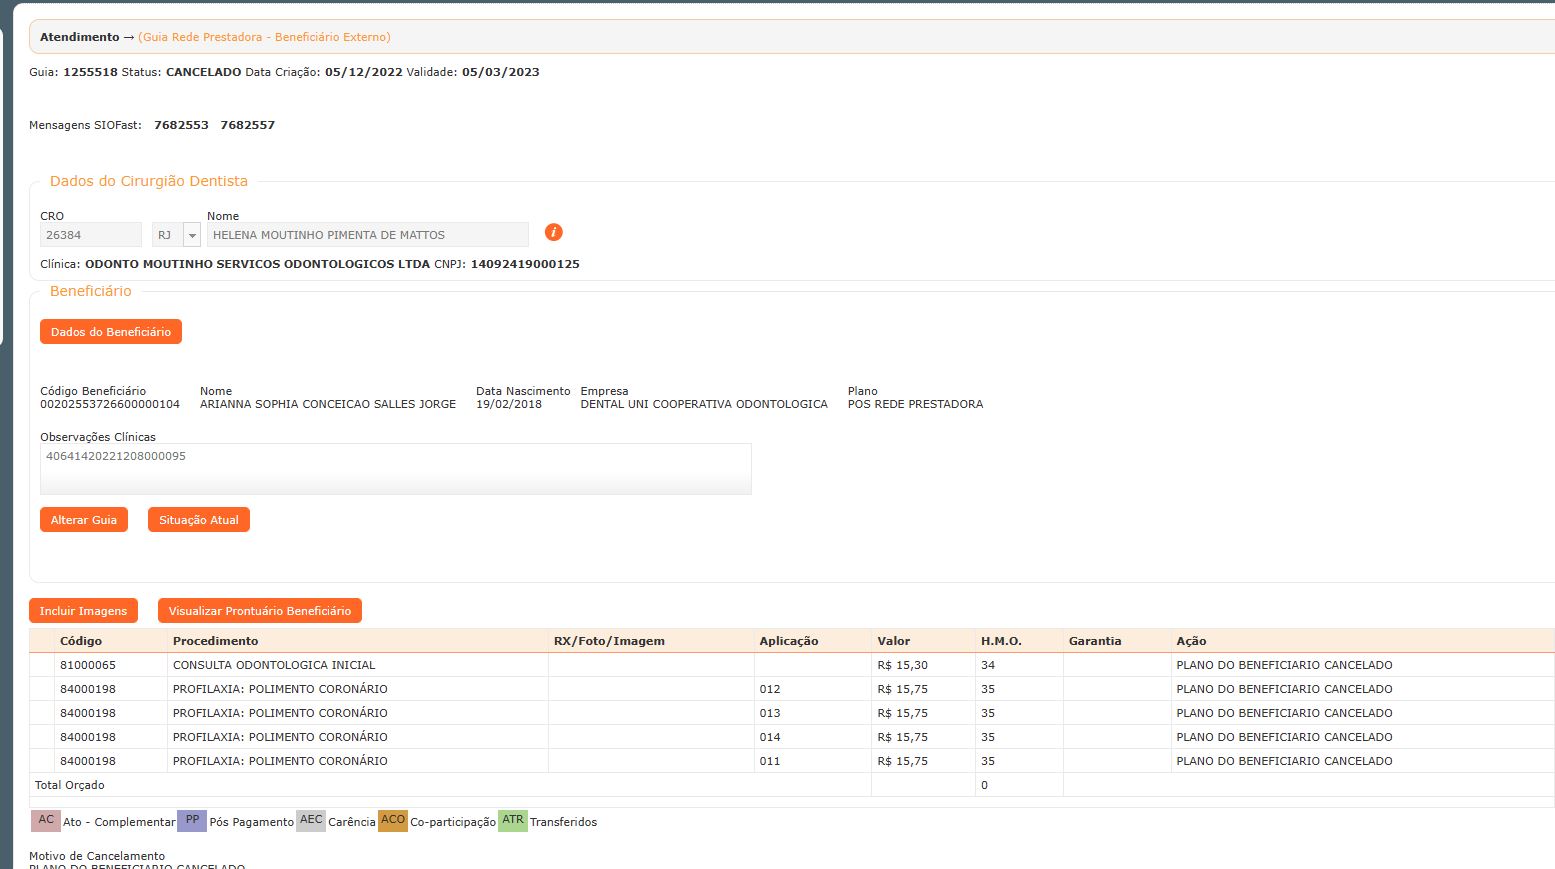
Task: Click the green ATR Transferidos swatch
Action: tap(513, 820)
